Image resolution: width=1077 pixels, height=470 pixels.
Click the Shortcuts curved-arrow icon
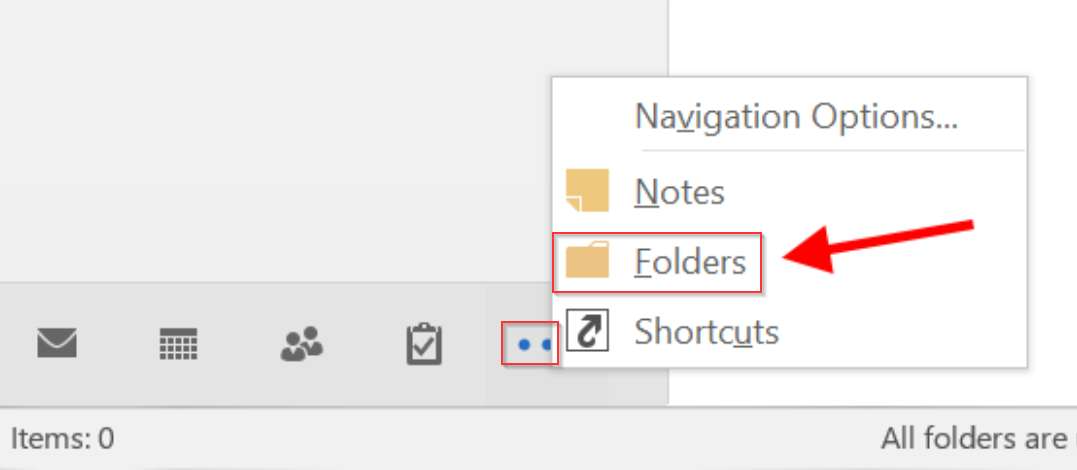tap(587, 330)
